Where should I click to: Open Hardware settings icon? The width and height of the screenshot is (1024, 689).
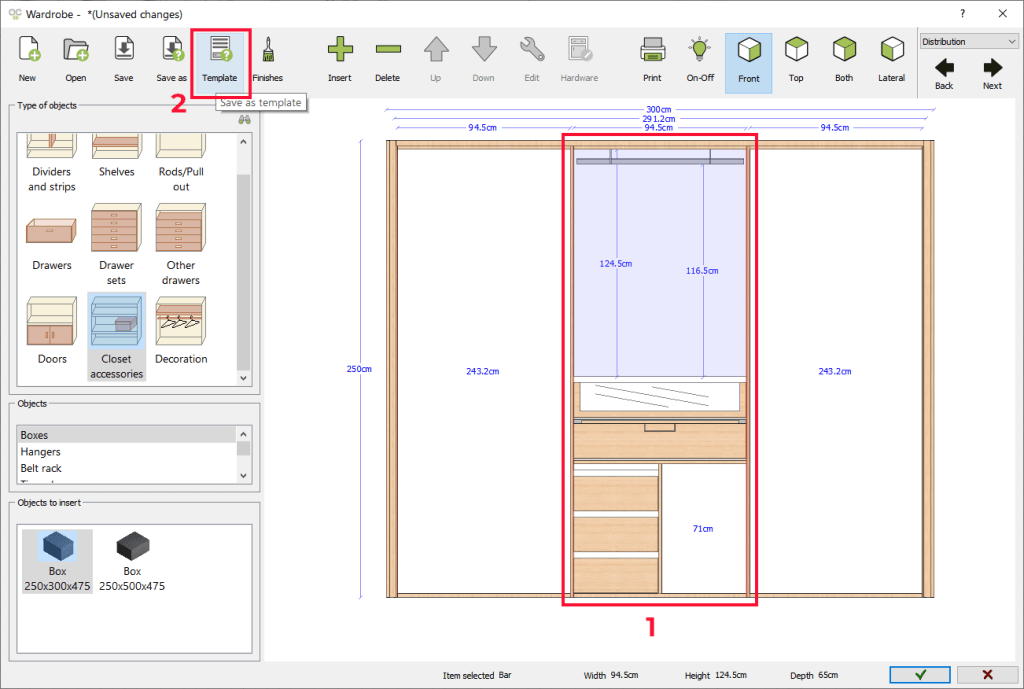coord(579,59)
